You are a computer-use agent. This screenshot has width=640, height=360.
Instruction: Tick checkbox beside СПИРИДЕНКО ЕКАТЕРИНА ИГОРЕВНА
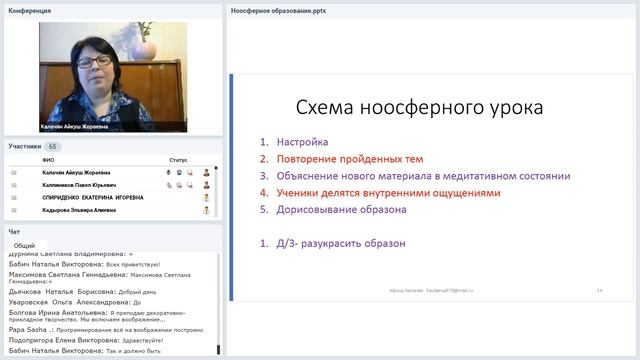pos(14,198)
